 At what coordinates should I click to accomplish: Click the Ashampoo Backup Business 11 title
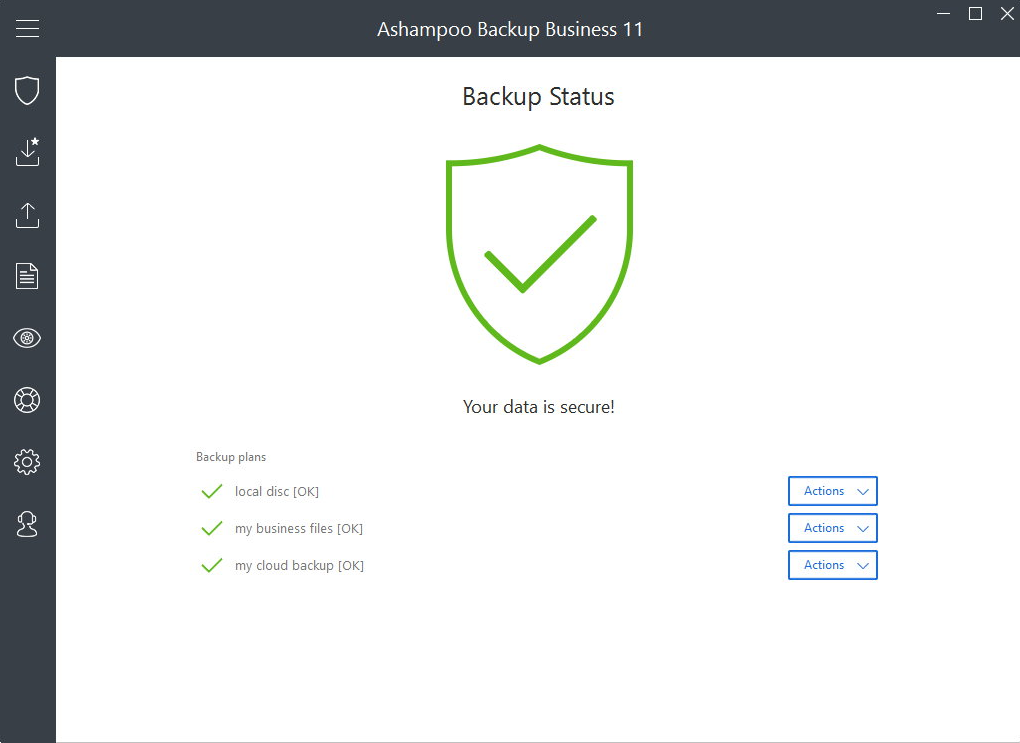point(510,29)
